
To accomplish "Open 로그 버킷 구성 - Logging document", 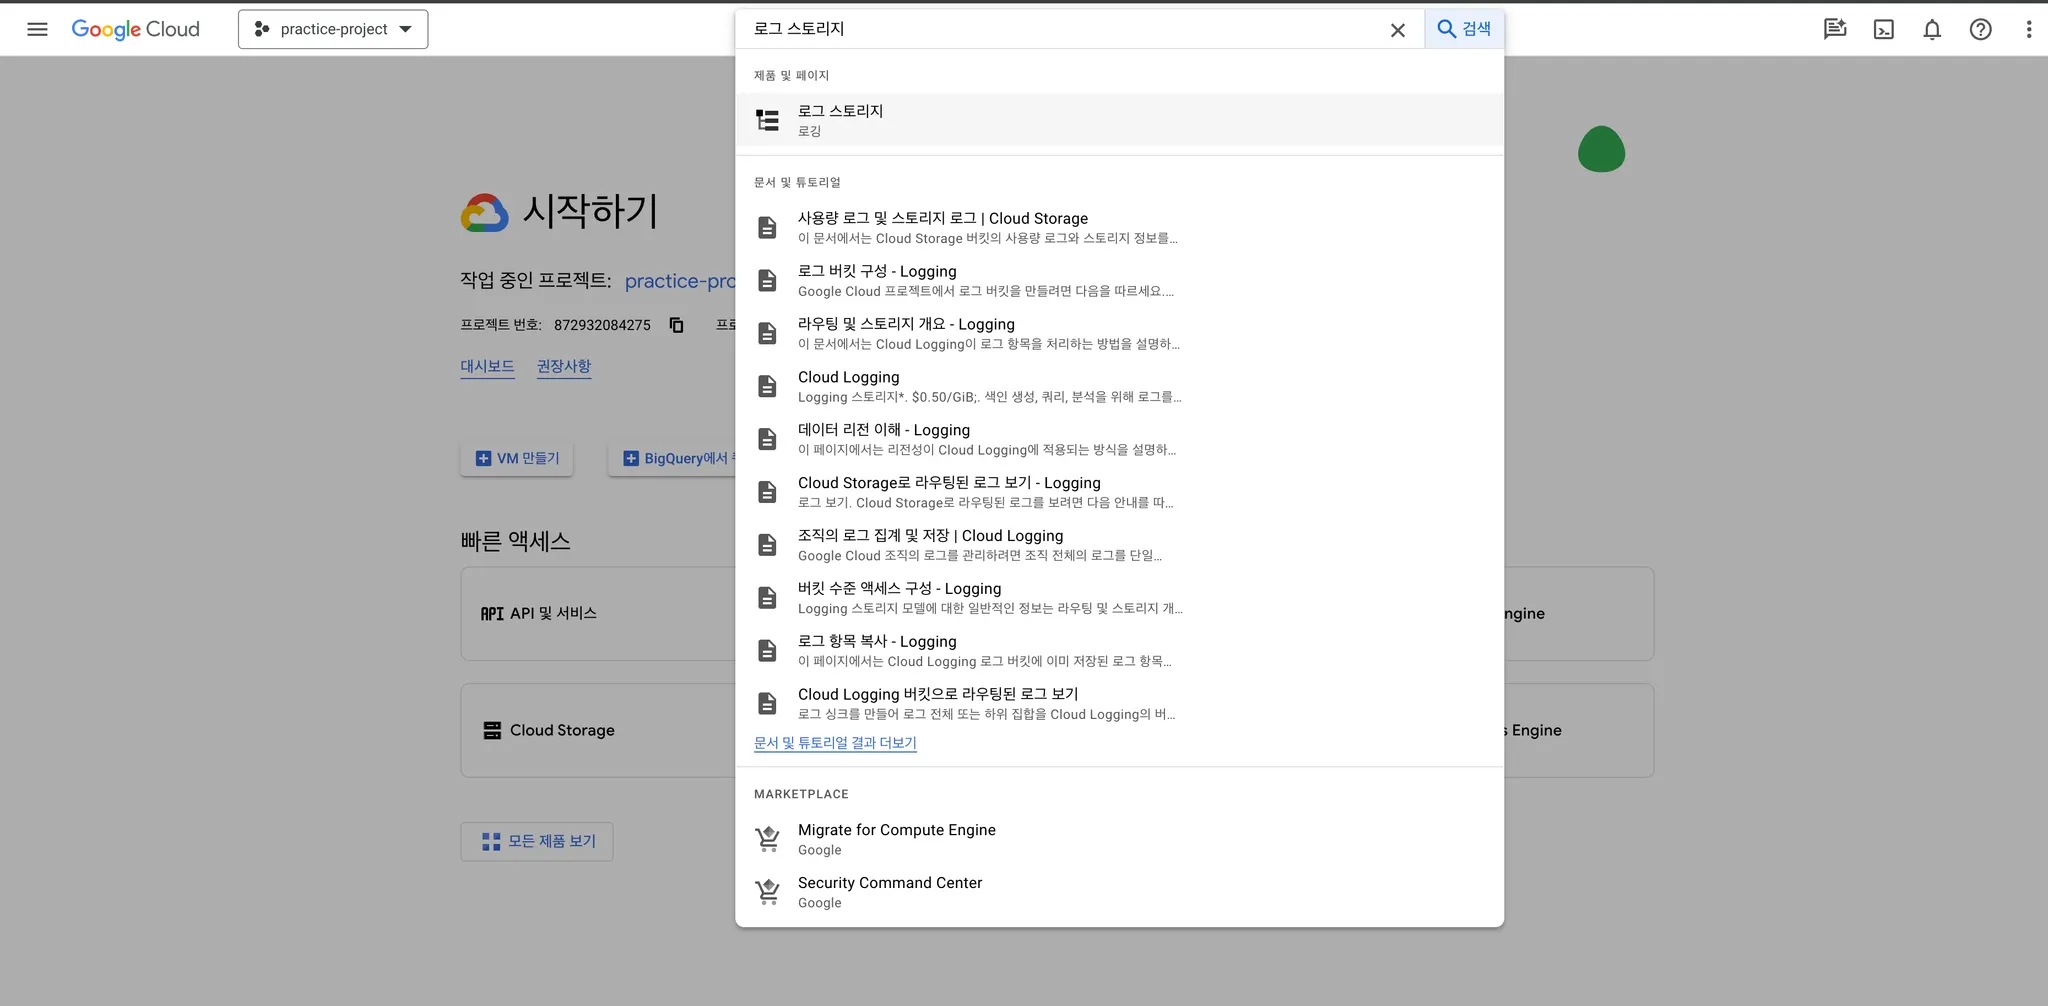I will (x=1119, y=280).
